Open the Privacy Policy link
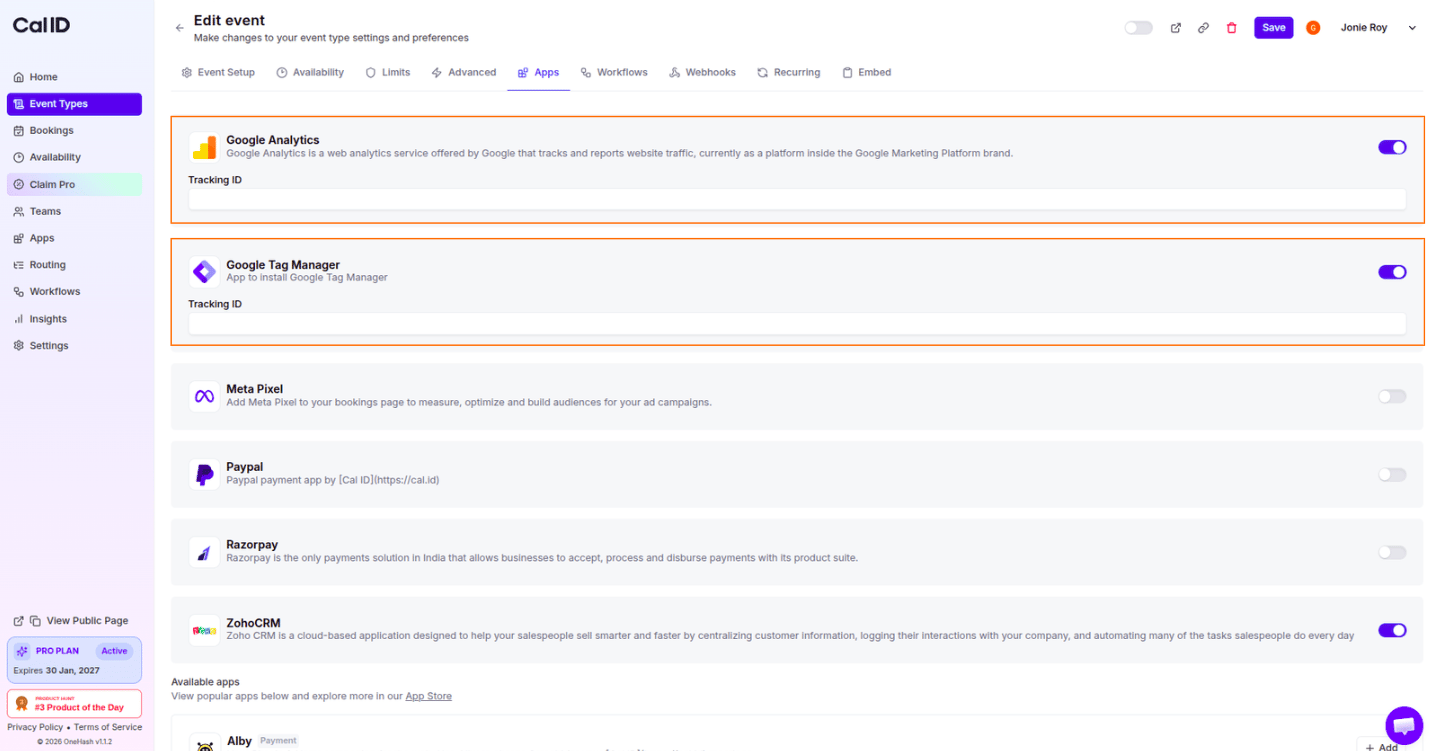The image size is (1432, 751). tap(35, 727)
